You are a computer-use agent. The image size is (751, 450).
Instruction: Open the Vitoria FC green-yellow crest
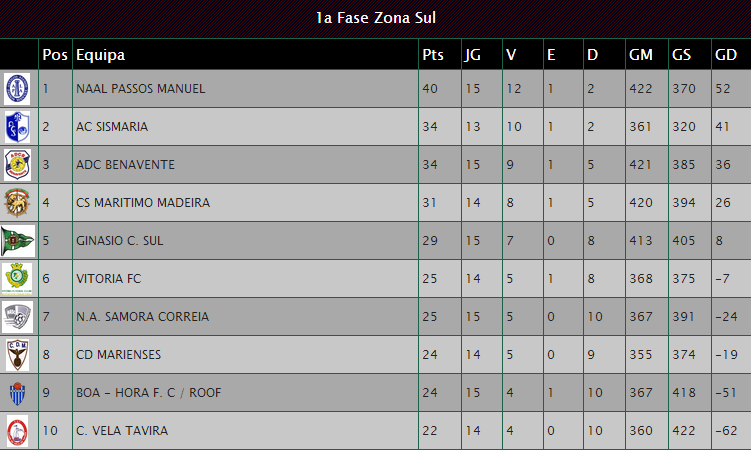[17, 279]
